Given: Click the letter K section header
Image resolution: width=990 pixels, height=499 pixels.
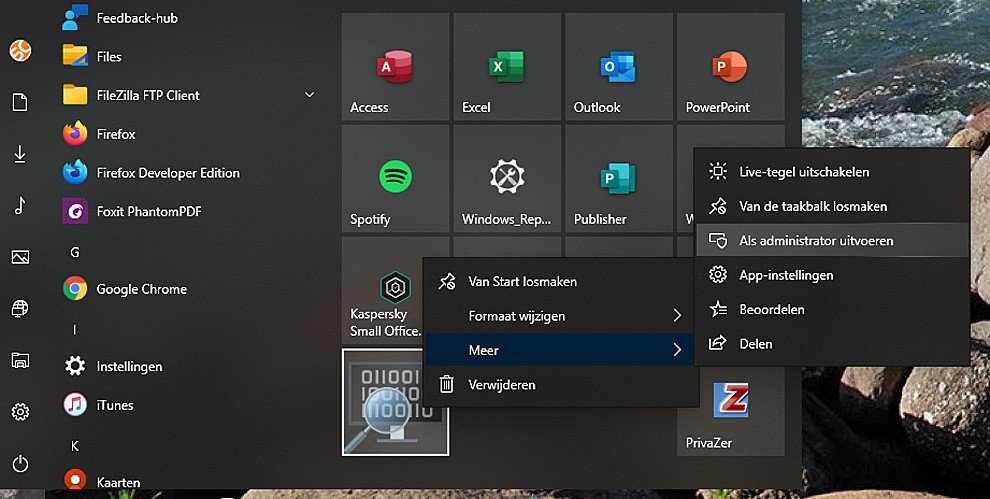Looking at the screenshot, I should pyautogui.click(x=75, y=446).
